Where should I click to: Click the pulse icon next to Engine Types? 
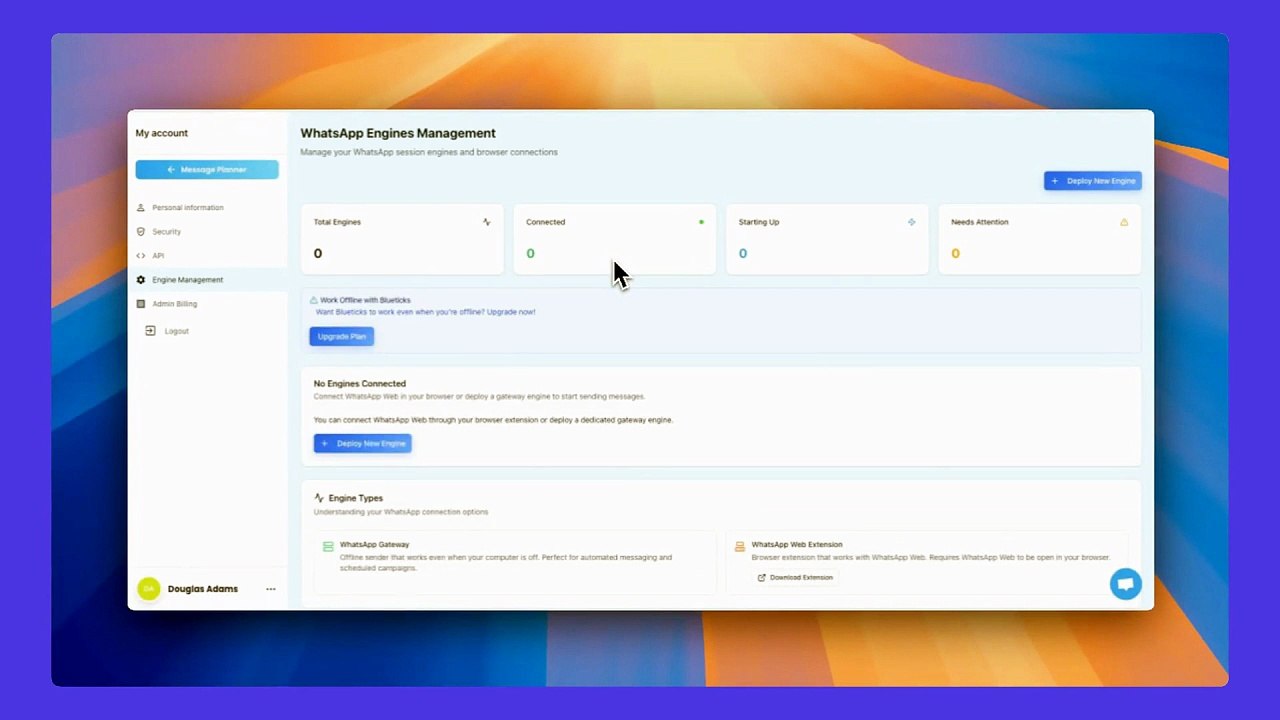click(x=319, y=498)
